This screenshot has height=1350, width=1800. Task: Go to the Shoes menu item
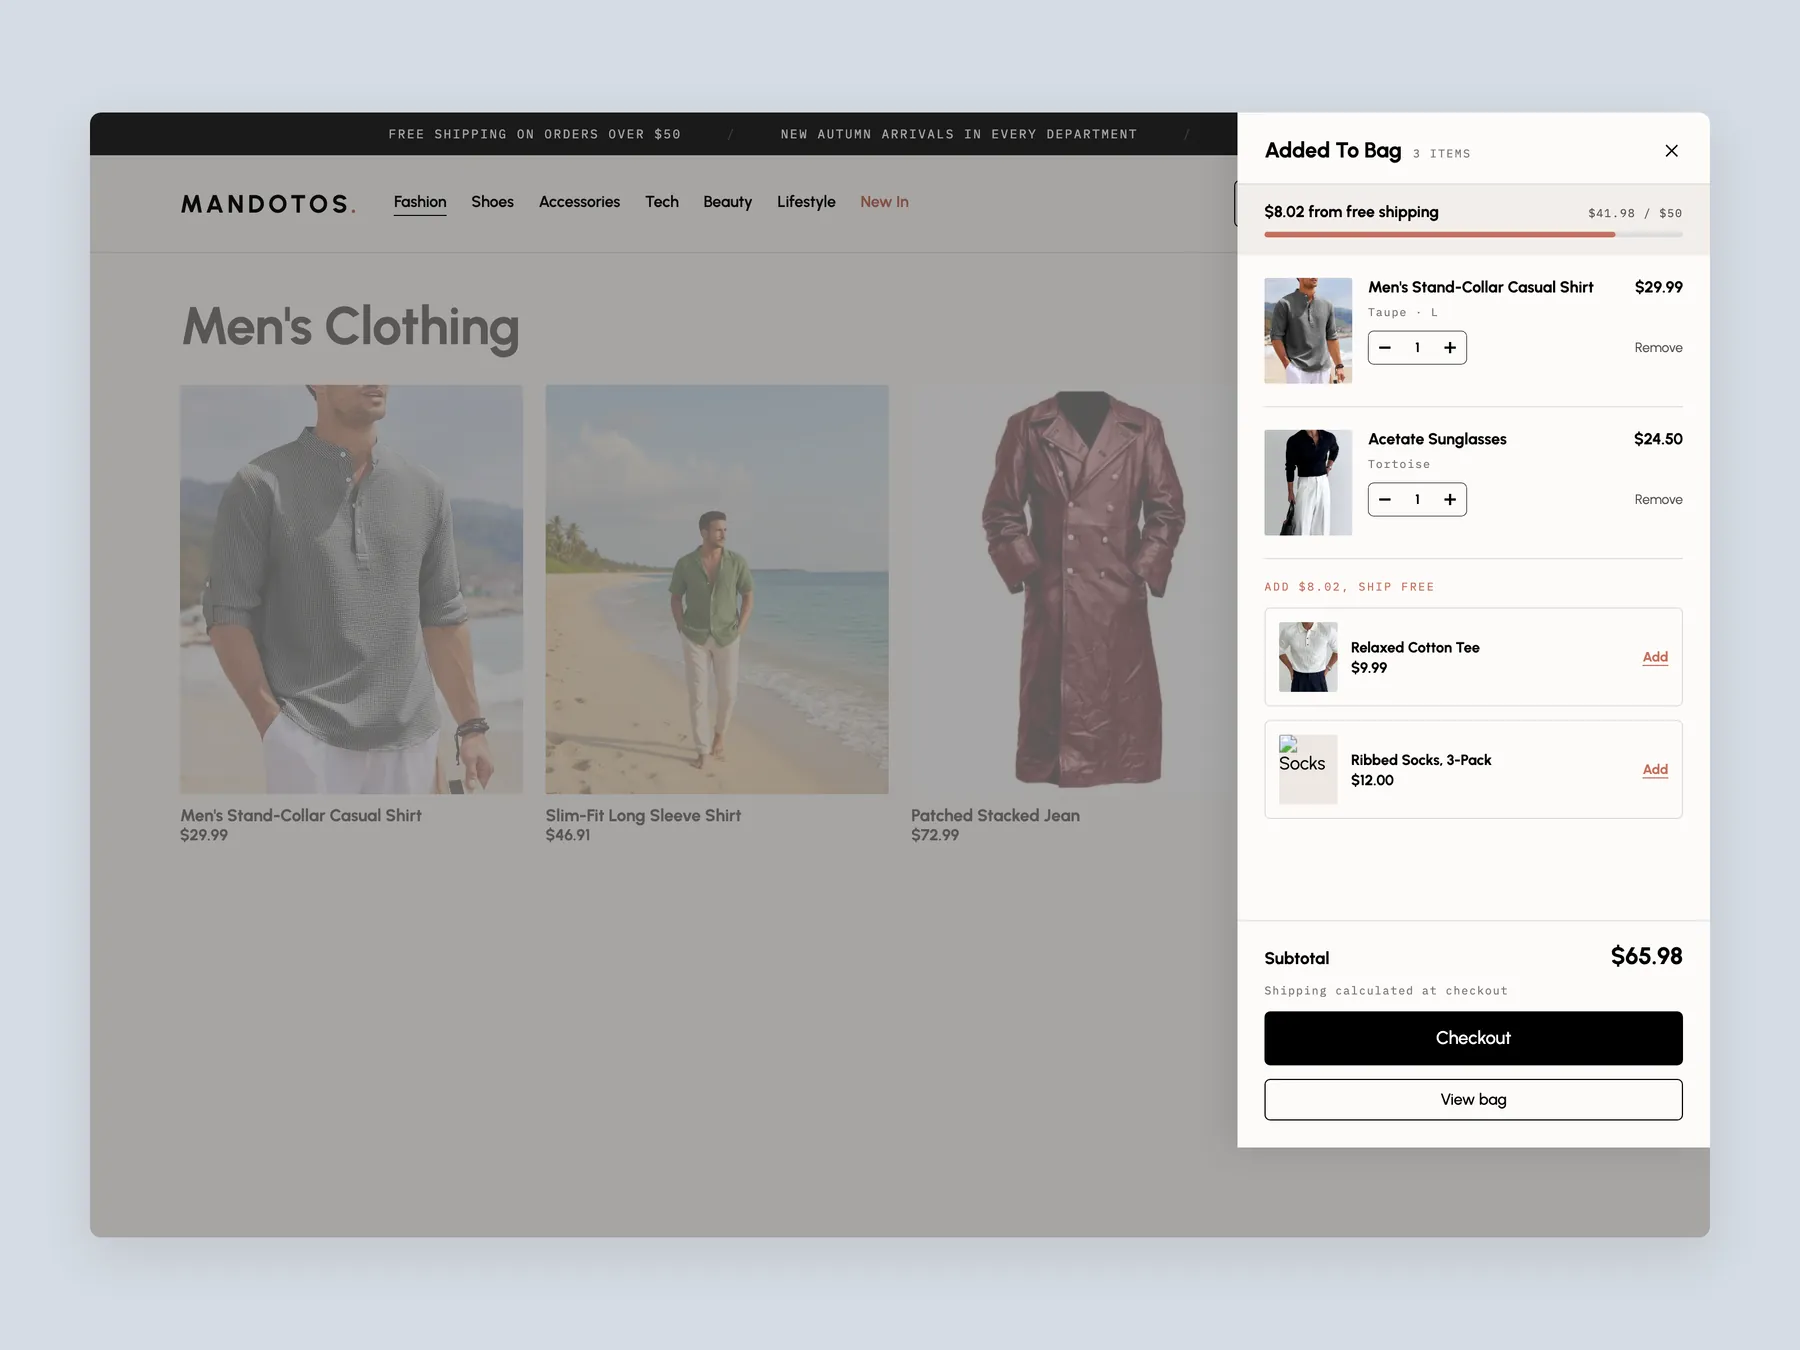492,202
